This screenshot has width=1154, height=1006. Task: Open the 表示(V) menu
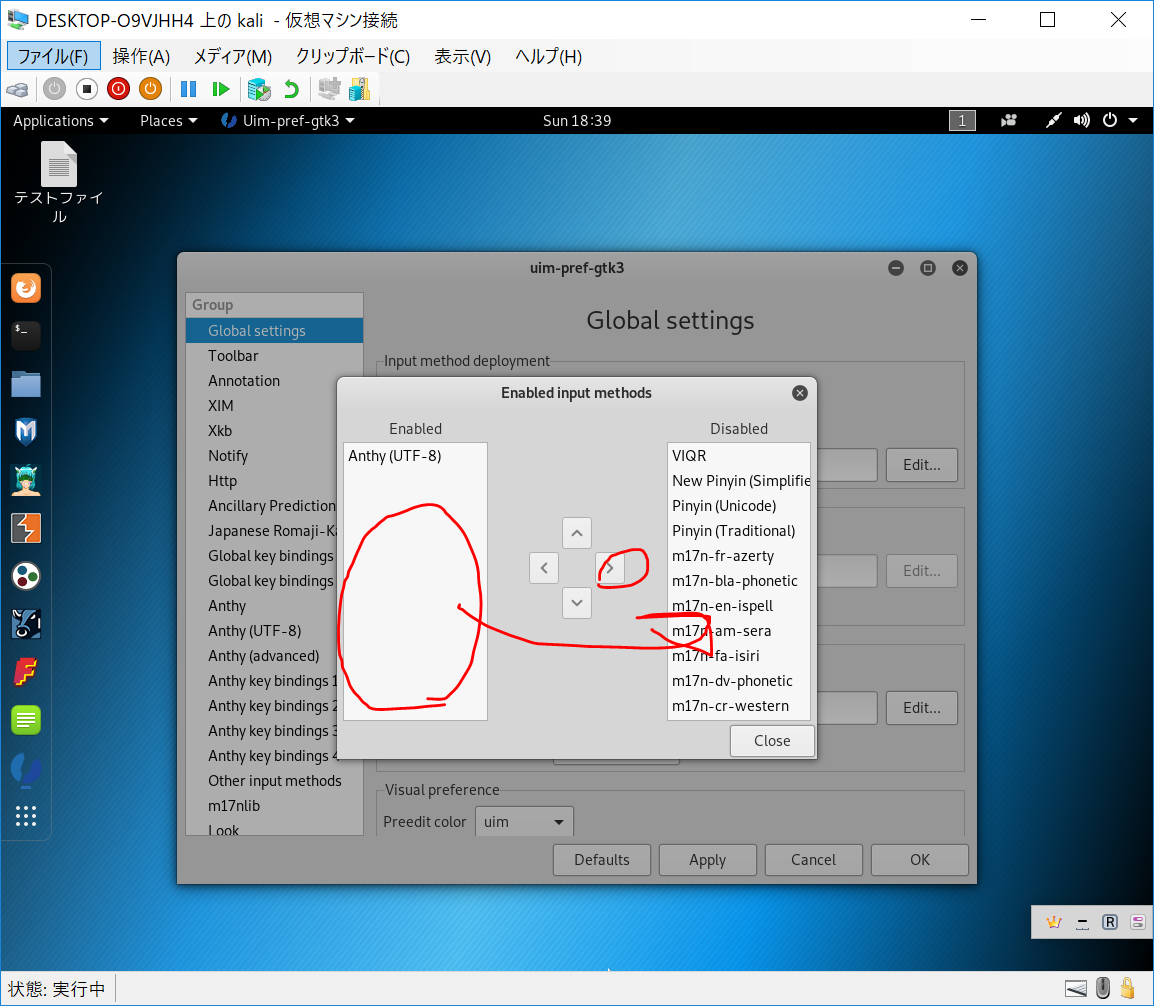point(462,57)
